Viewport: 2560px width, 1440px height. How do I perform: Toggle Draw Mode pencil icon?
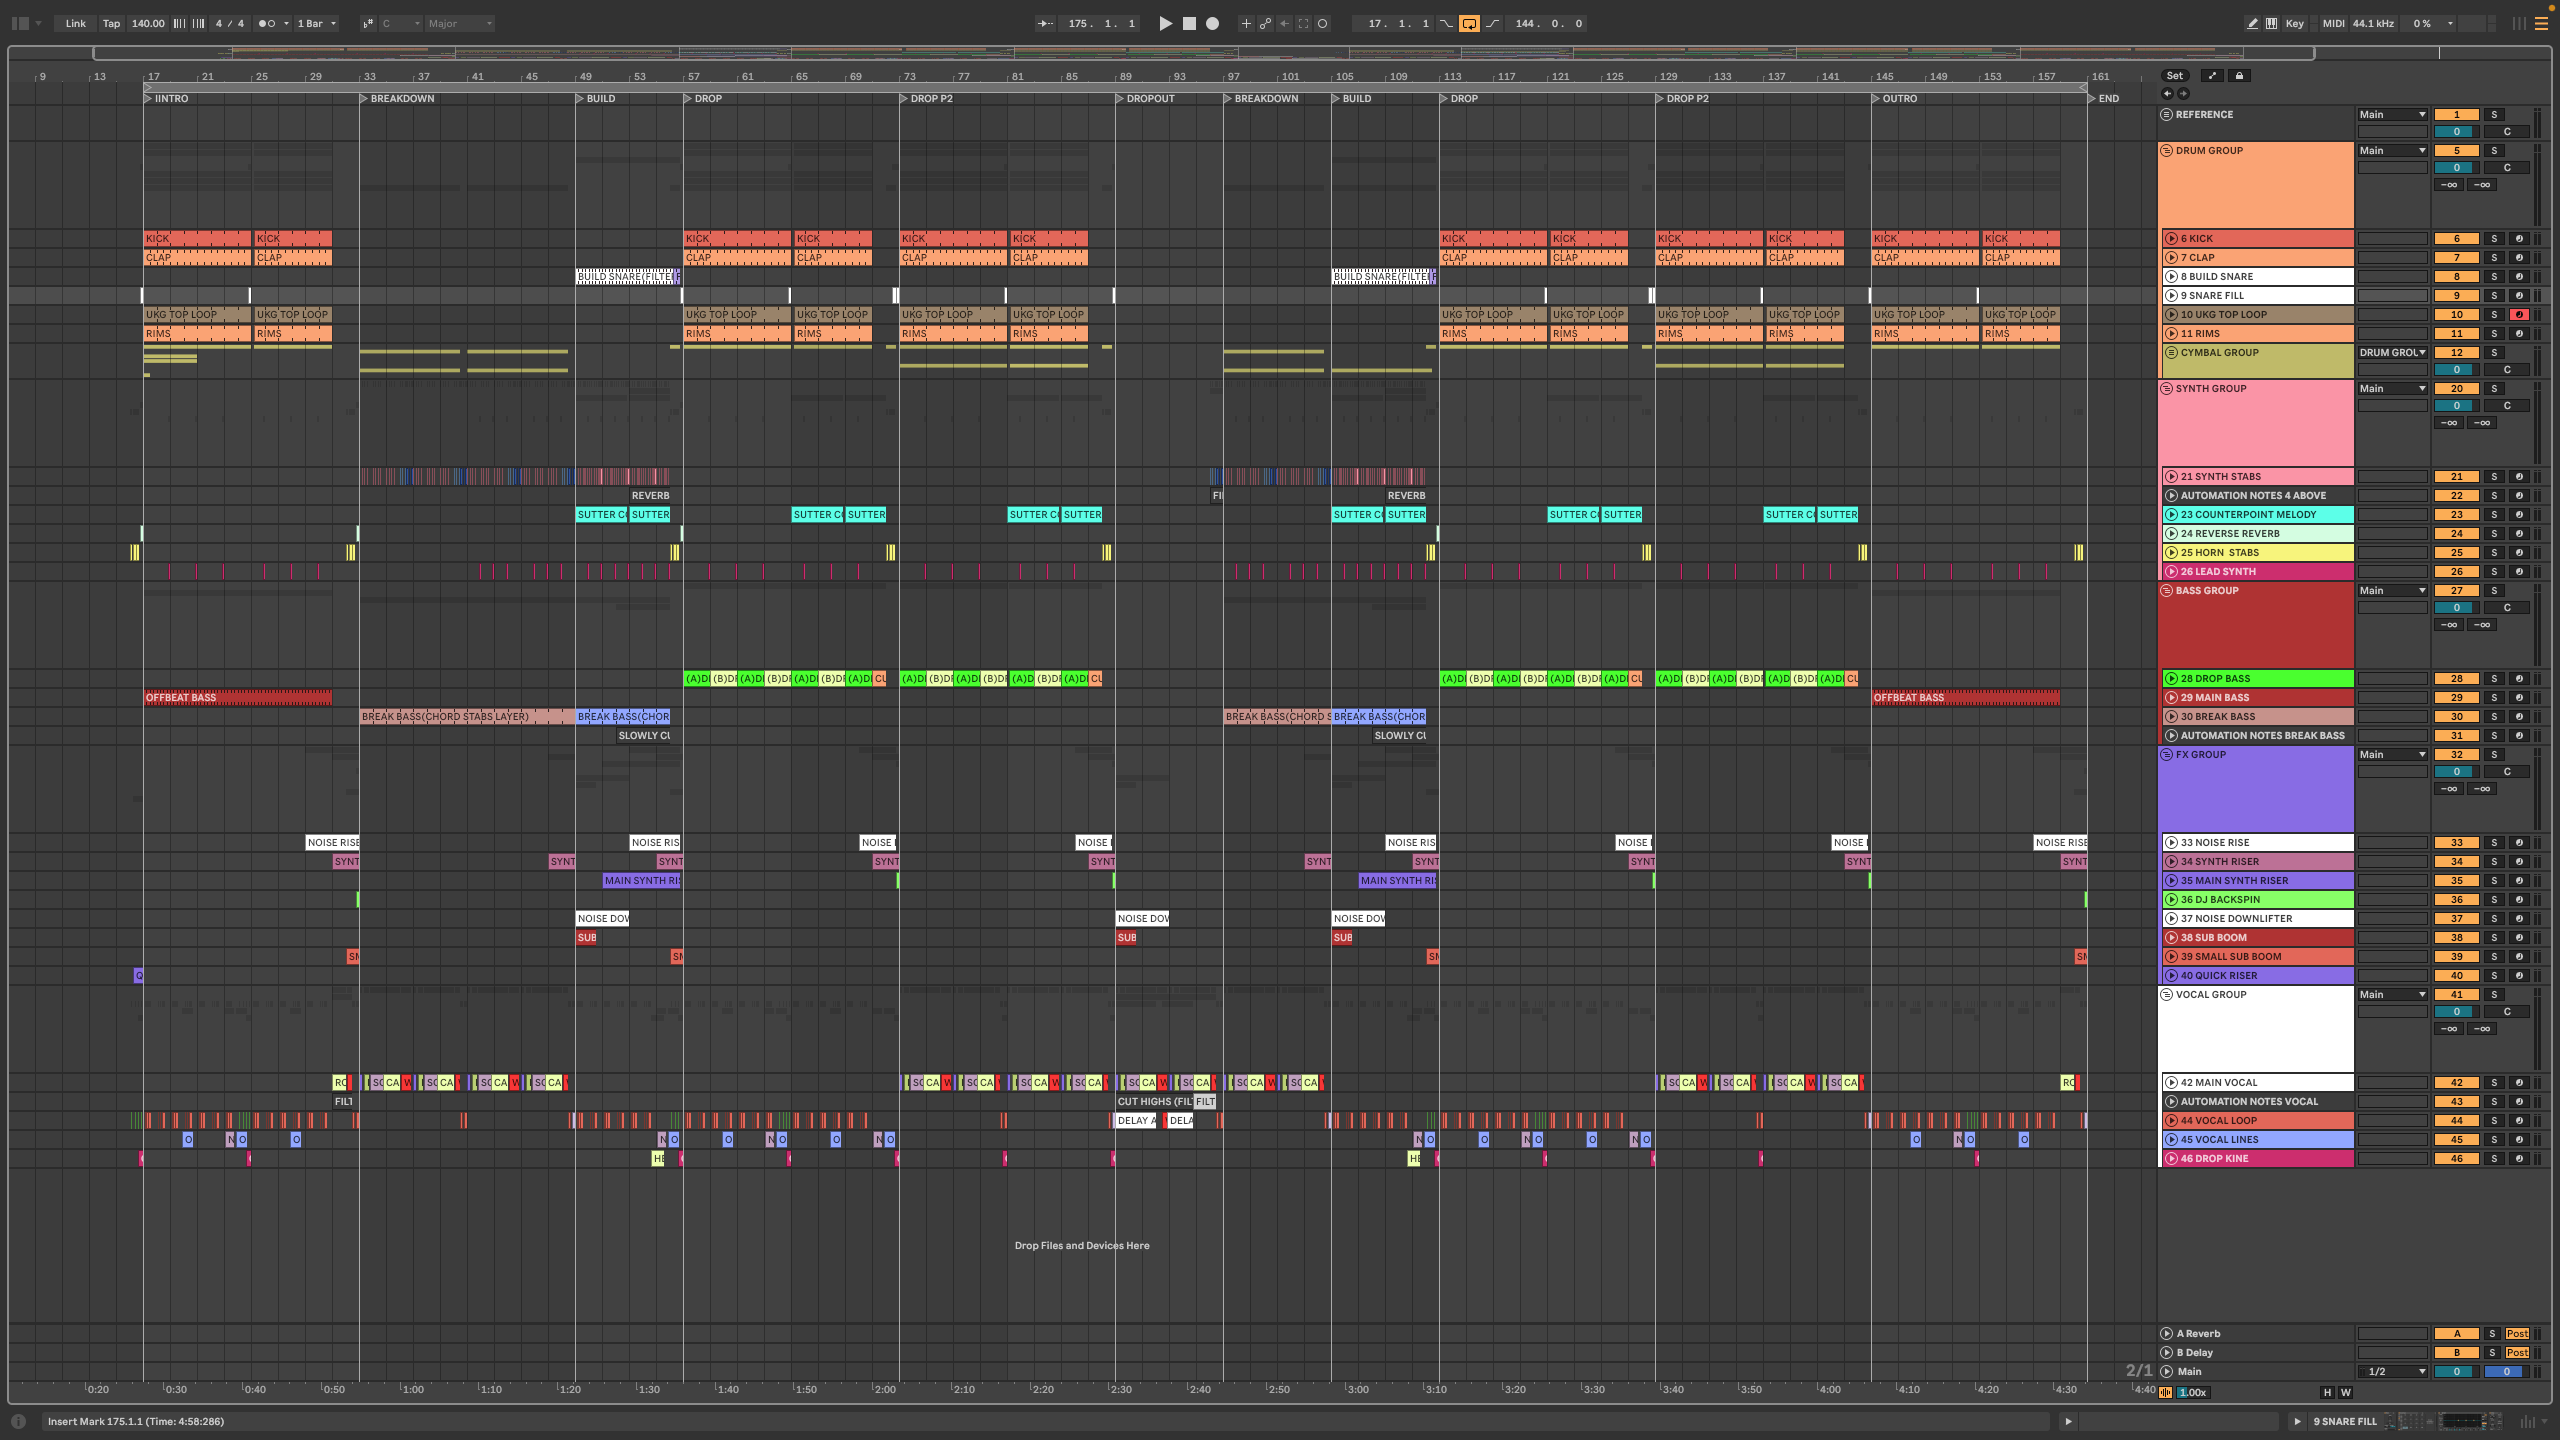click(2252, 23)
